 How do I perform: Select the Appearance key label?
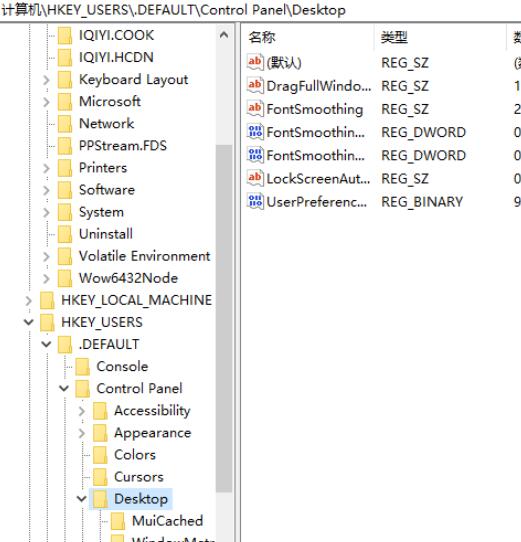[152, 433]
